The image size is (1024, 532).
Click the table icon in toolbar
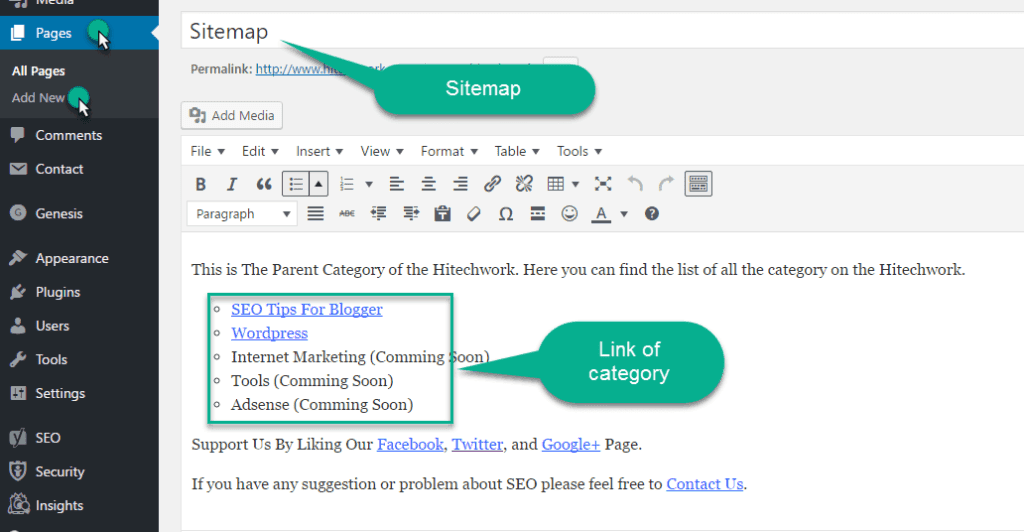[556, 184]
